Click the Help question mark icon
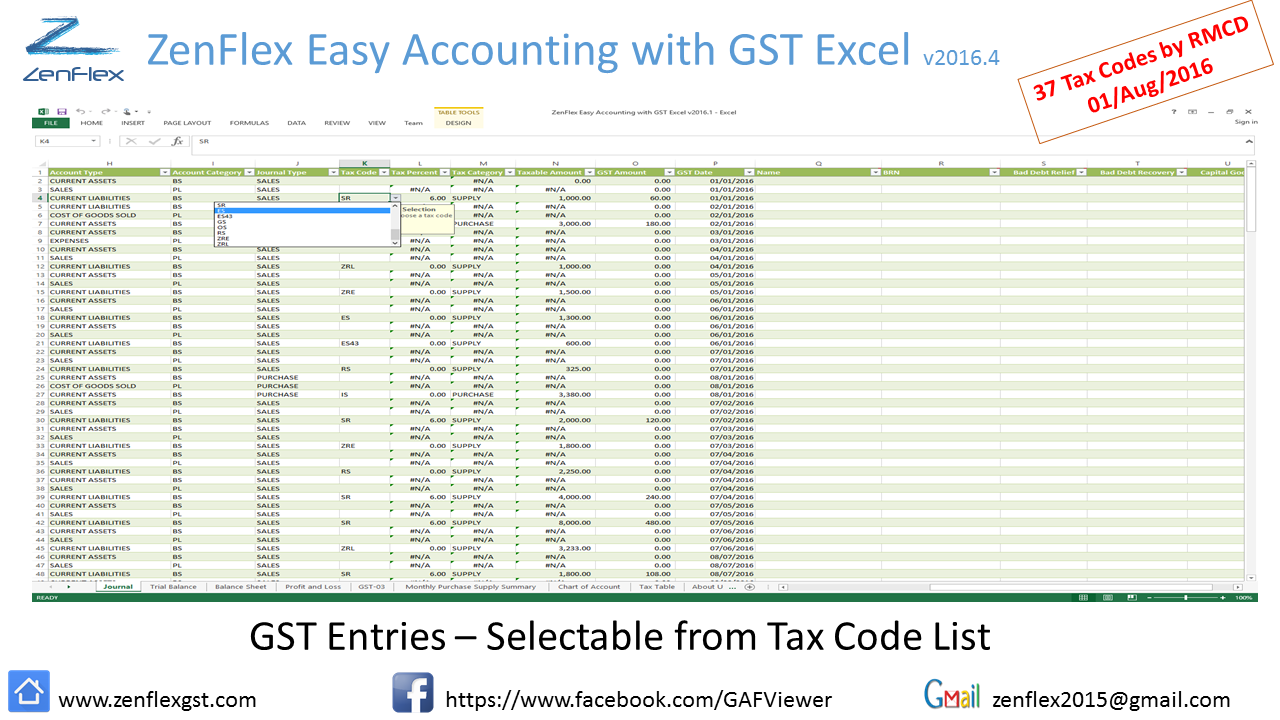 click(1173, 112)
